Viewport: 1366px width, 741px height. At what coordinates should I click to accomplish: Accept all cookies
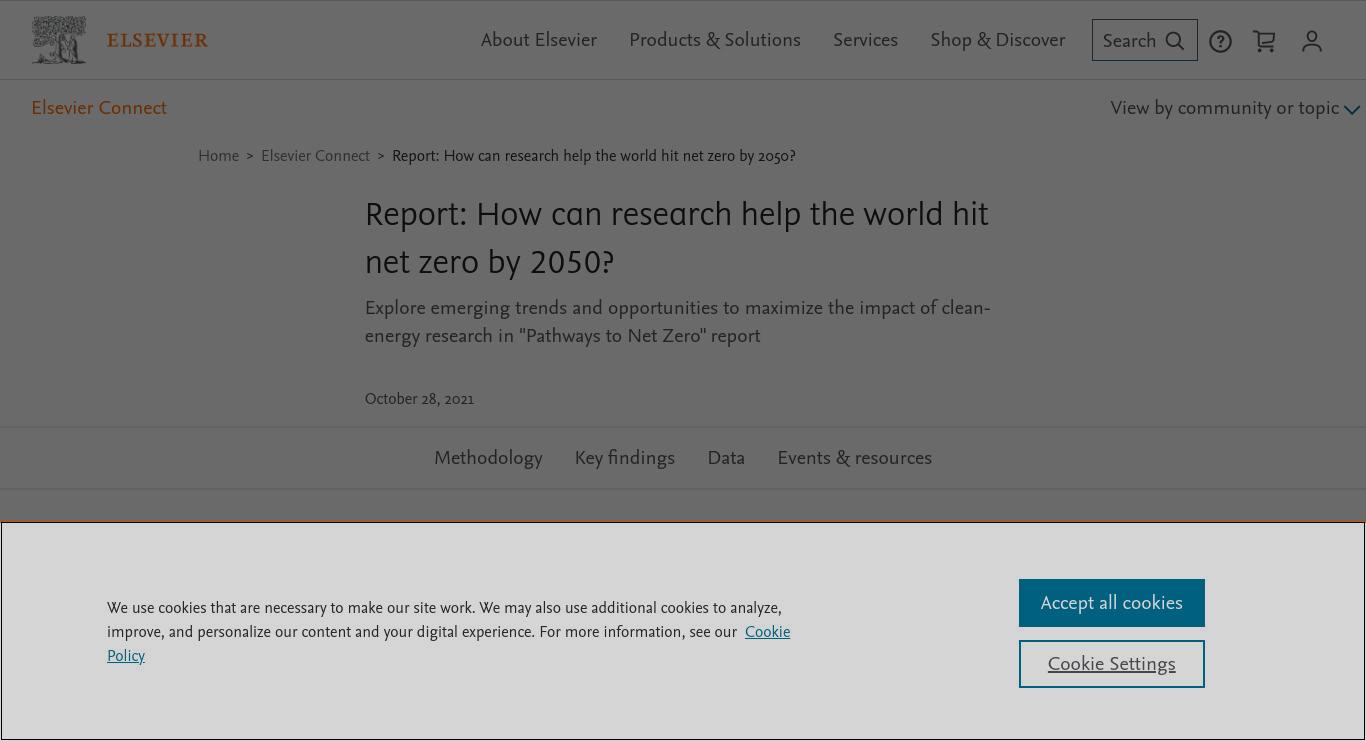1112,603
